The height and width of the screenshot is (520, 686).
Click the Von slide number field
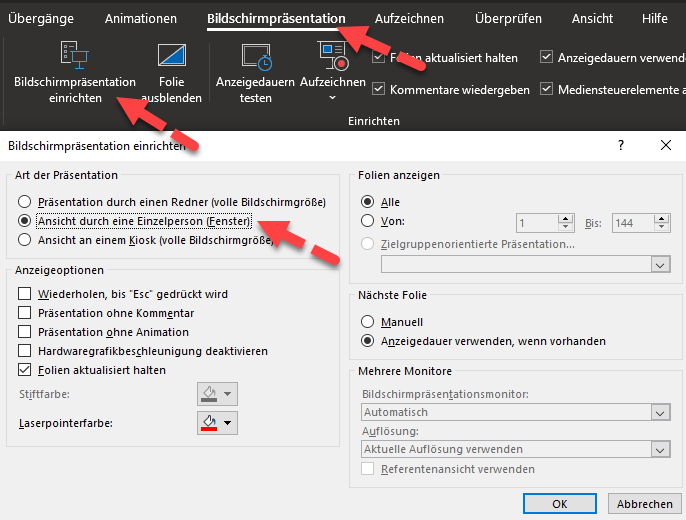537,224
